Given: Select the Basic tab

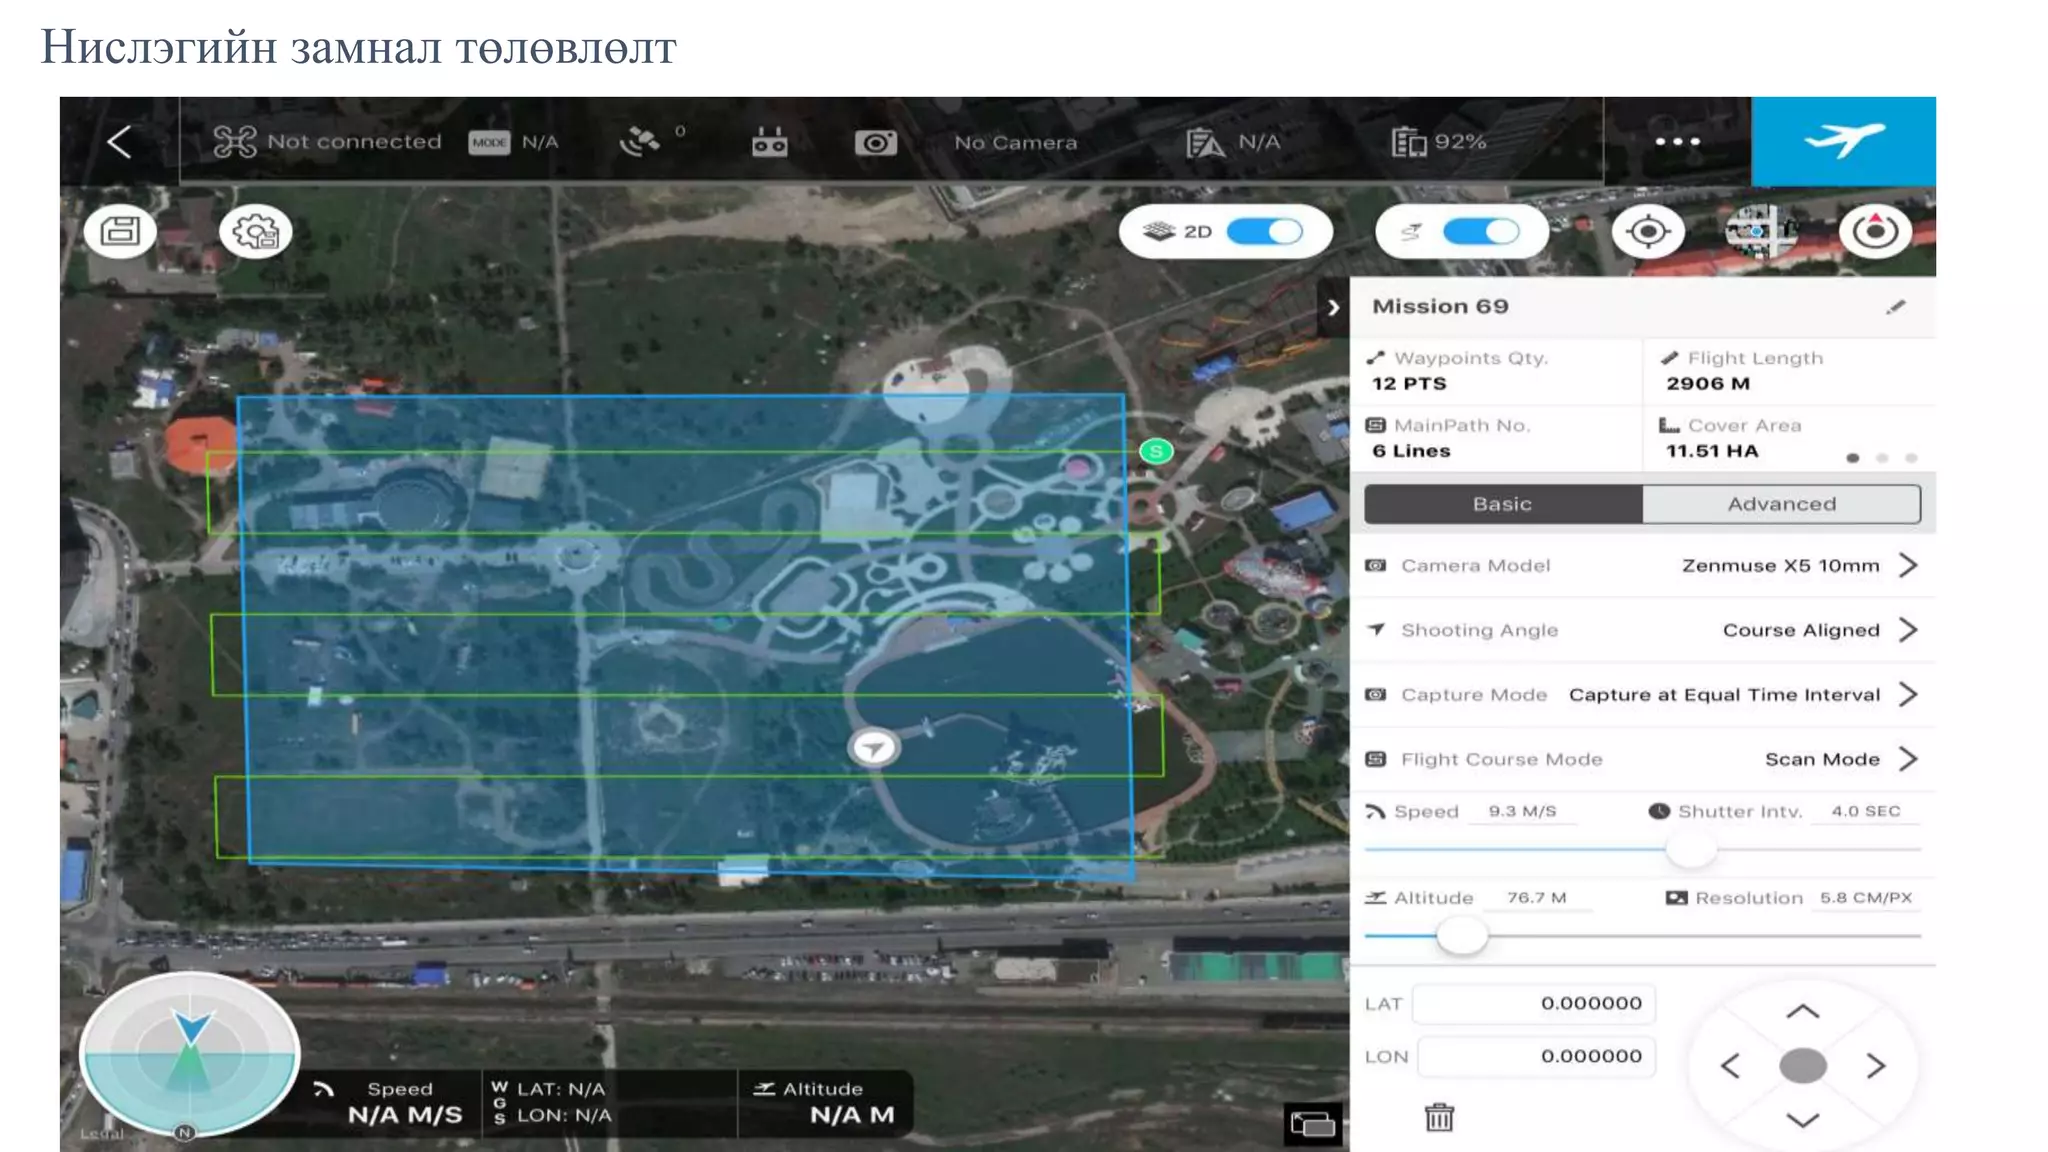Looking at the screenshot, I should [1502, 504].
